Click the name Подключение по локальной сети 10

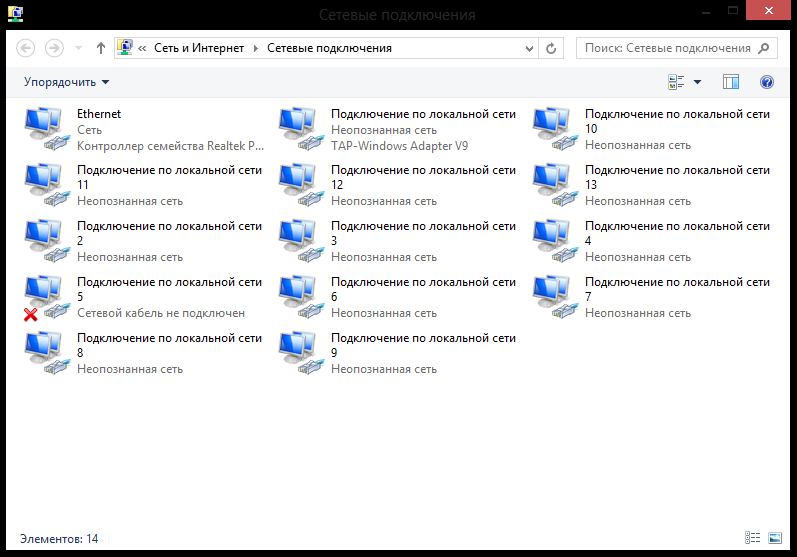[x=677, y=121]
